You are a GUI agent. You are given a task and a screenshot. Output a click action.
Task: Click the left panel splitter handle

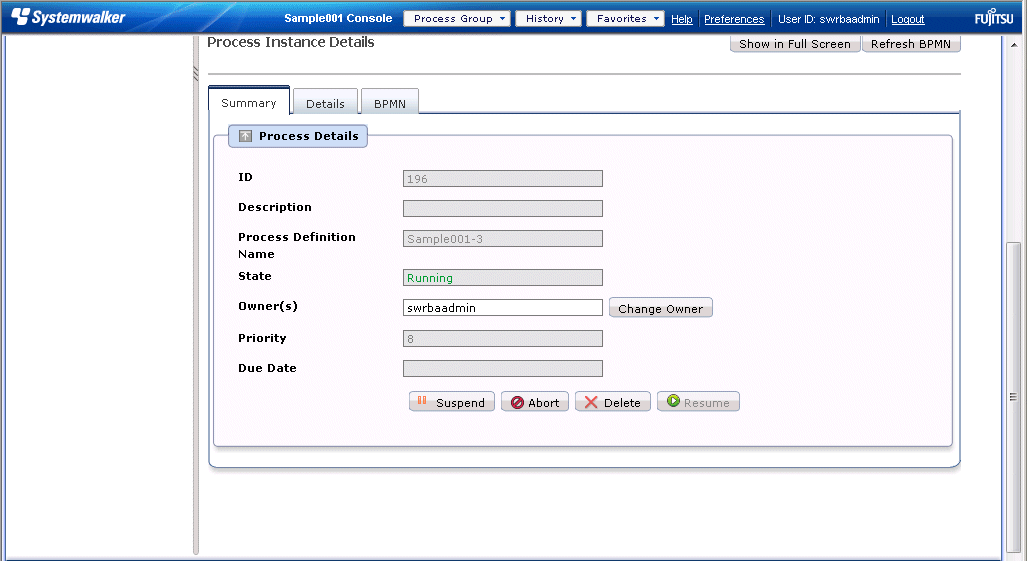coord(196,73)
